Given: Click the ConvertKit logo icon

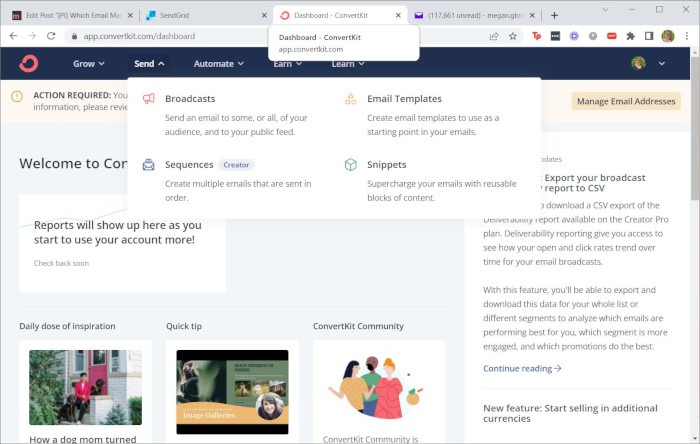Looking at the screenshot, I should (x=29, y=64).
